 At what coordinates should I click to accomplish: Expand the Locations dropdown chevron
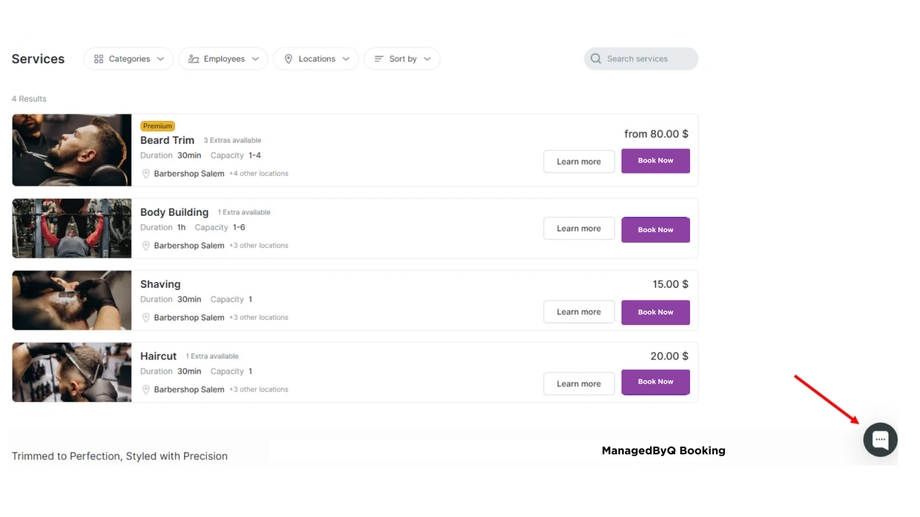347,59
